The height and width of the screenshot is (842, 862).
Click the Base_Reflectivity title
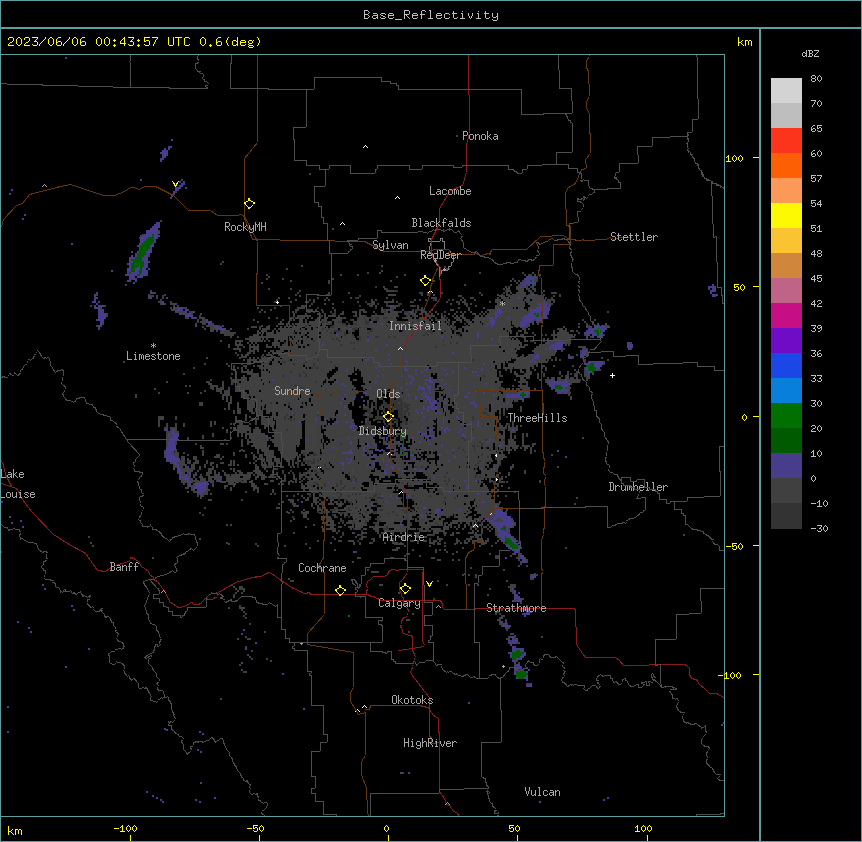coord(431,15)
